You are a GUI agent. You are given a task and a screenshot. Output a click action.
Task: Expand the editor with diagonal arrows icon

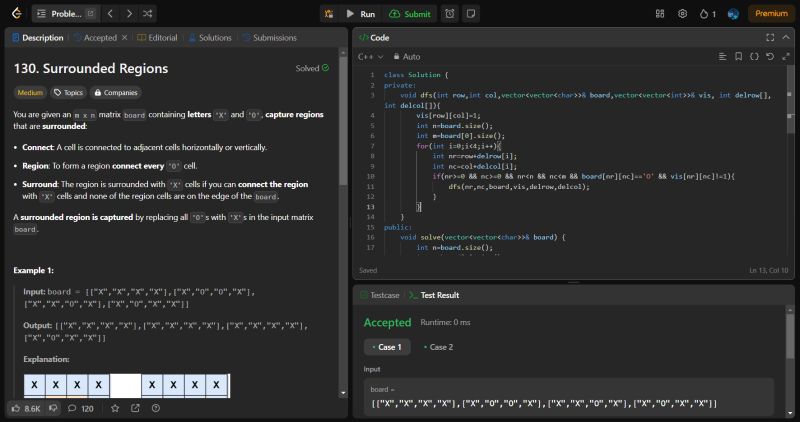click(786, 57)
